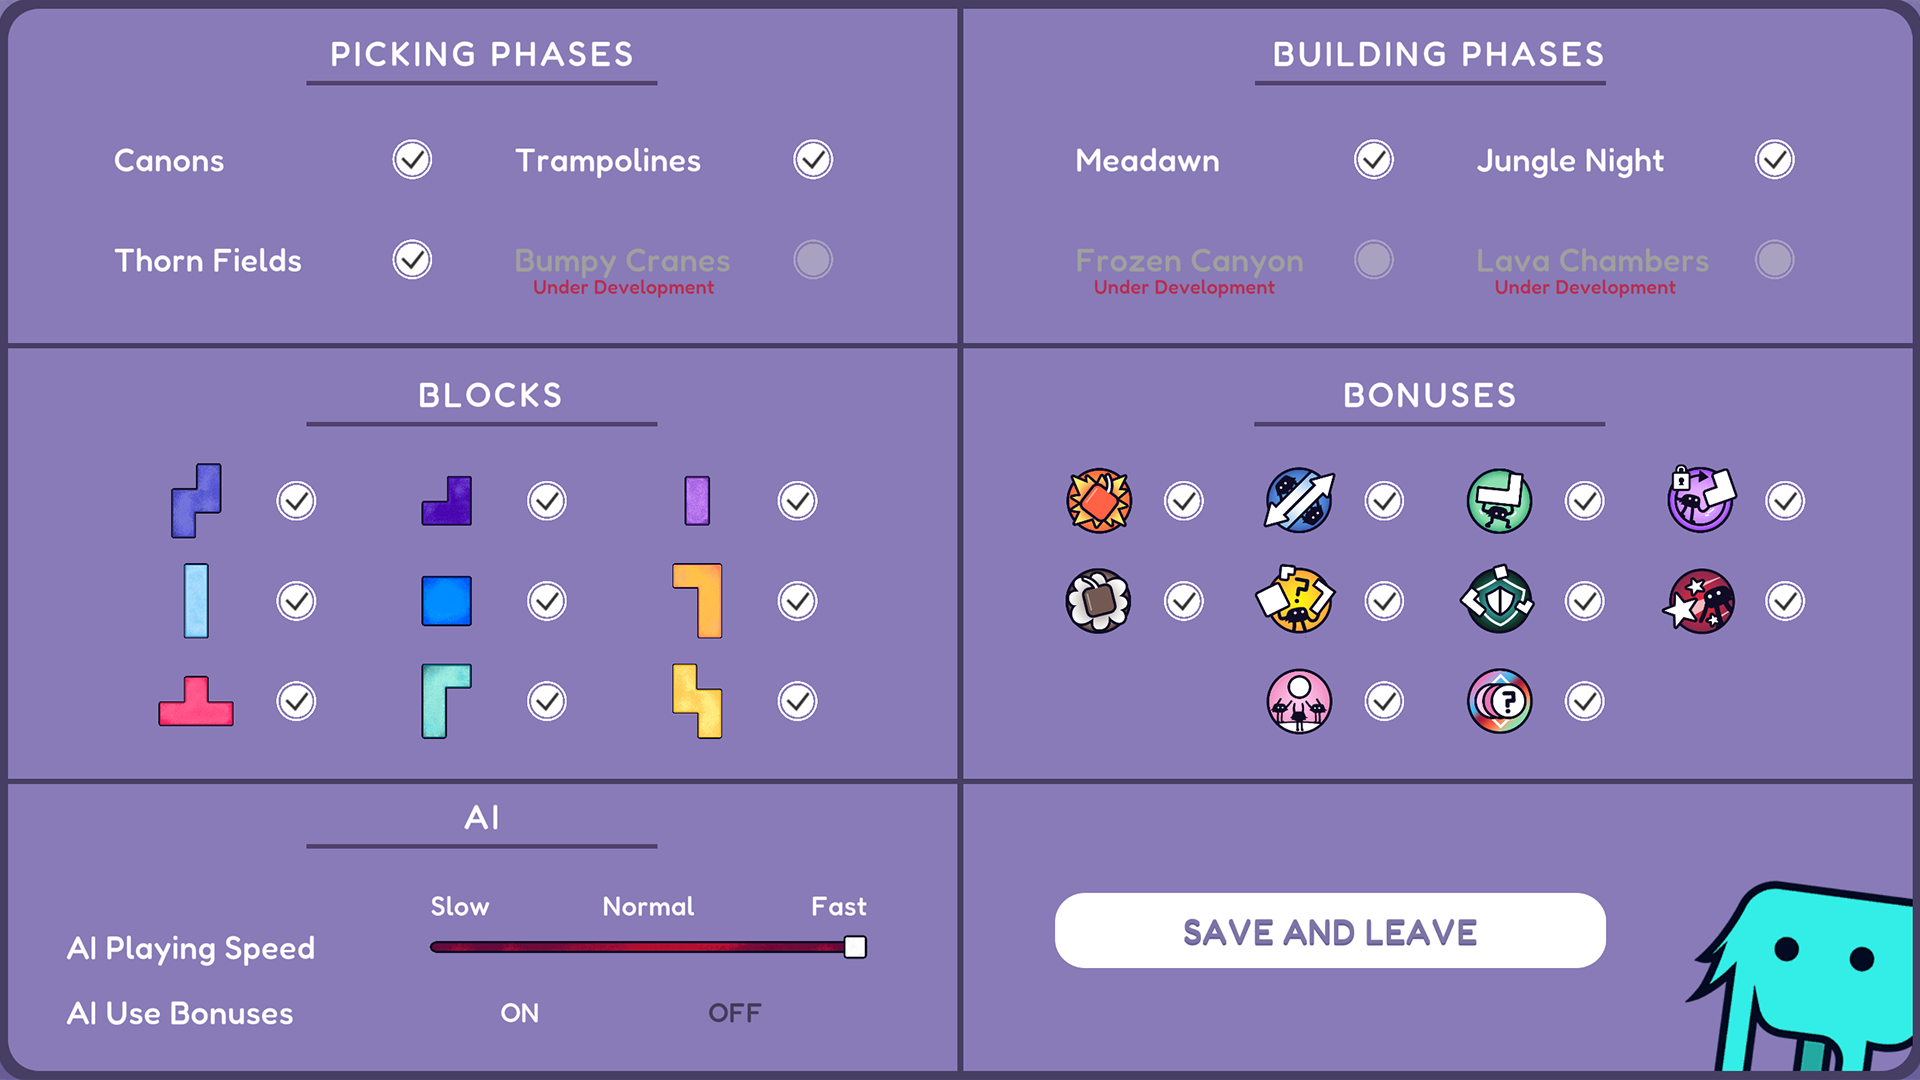Screen dimensions: 1920x1080
Task: Click the orange explosion bonus icon
Action: [x=1099, y=500]
